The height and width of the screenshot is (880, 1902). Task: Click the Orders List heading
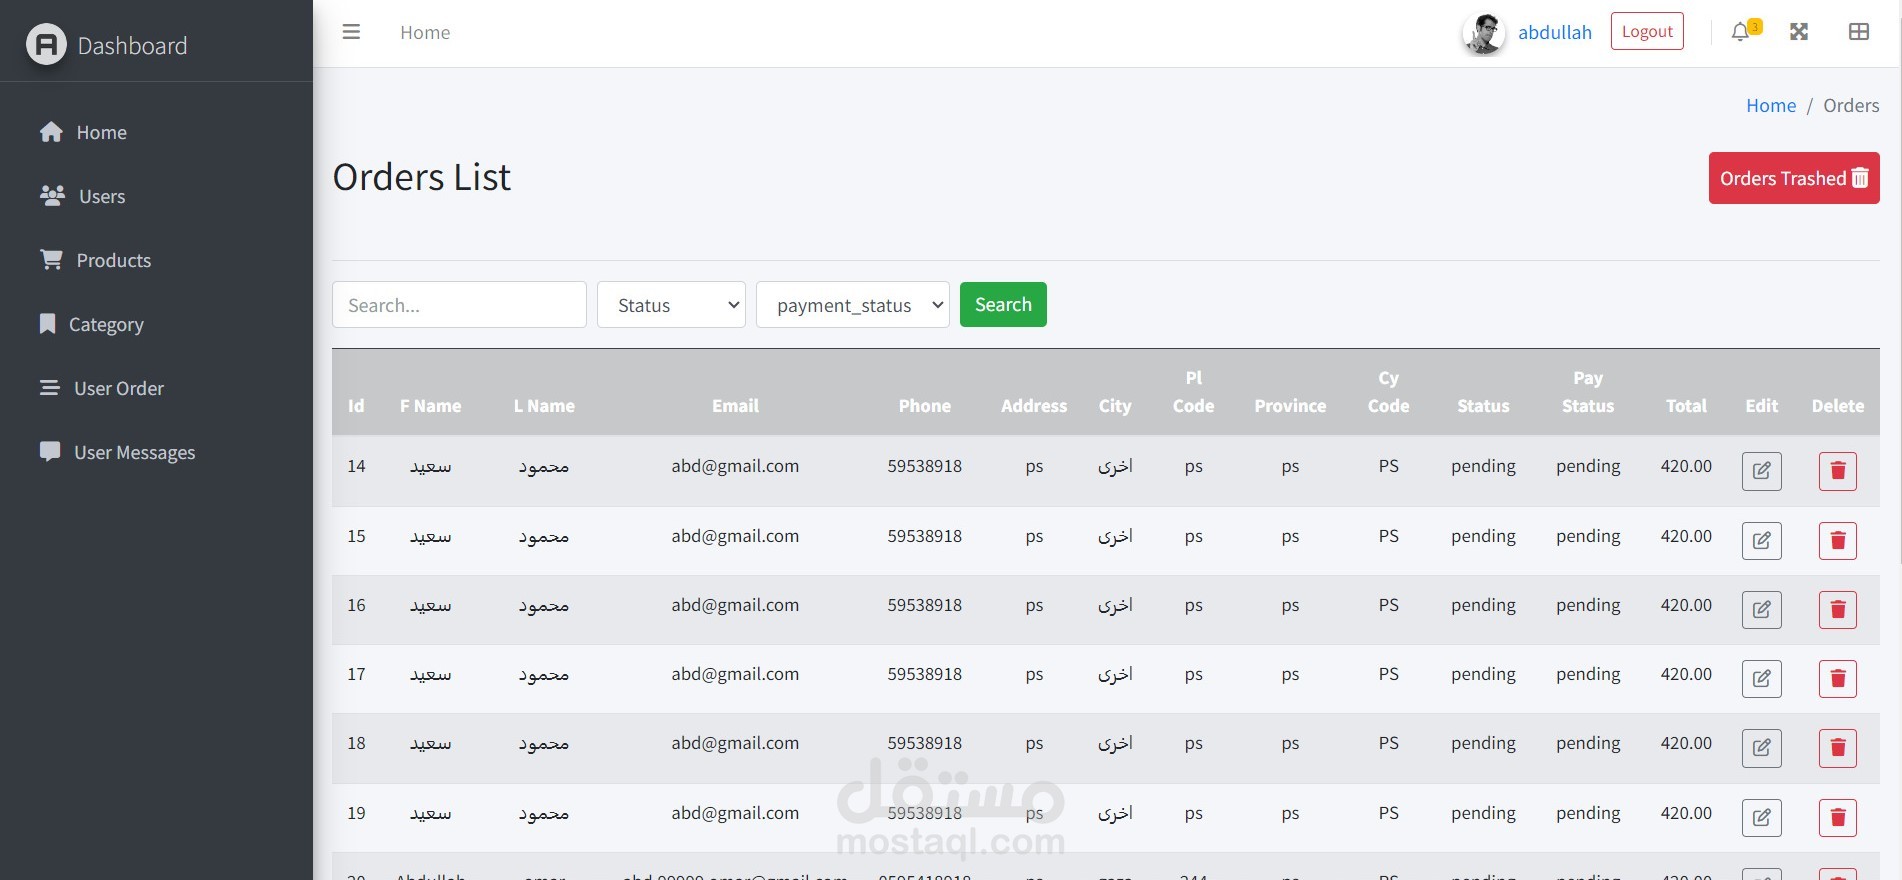click(x=421, y=177)
